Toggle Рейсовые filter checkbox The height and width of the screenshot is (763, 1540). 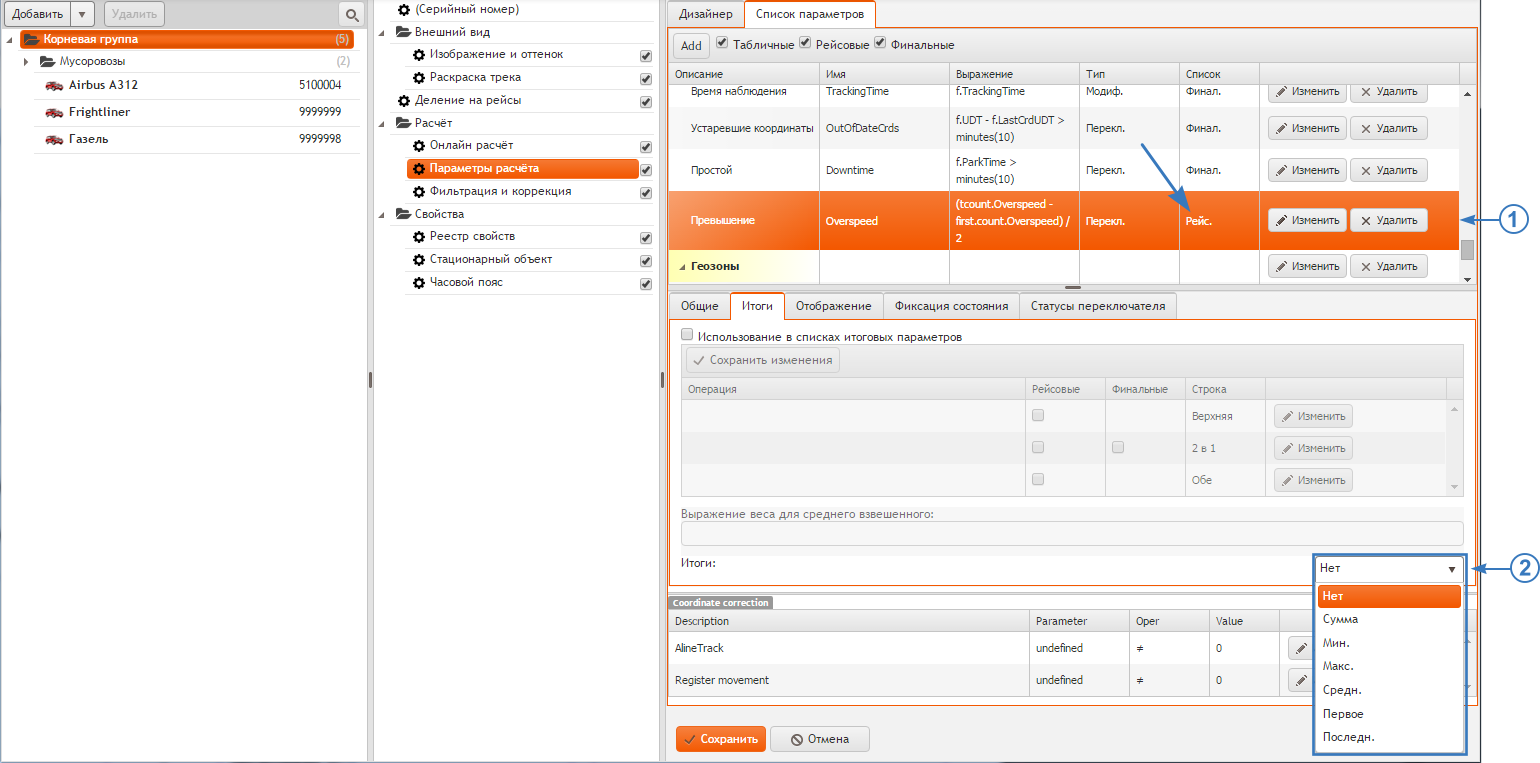[x=805, y=43]
